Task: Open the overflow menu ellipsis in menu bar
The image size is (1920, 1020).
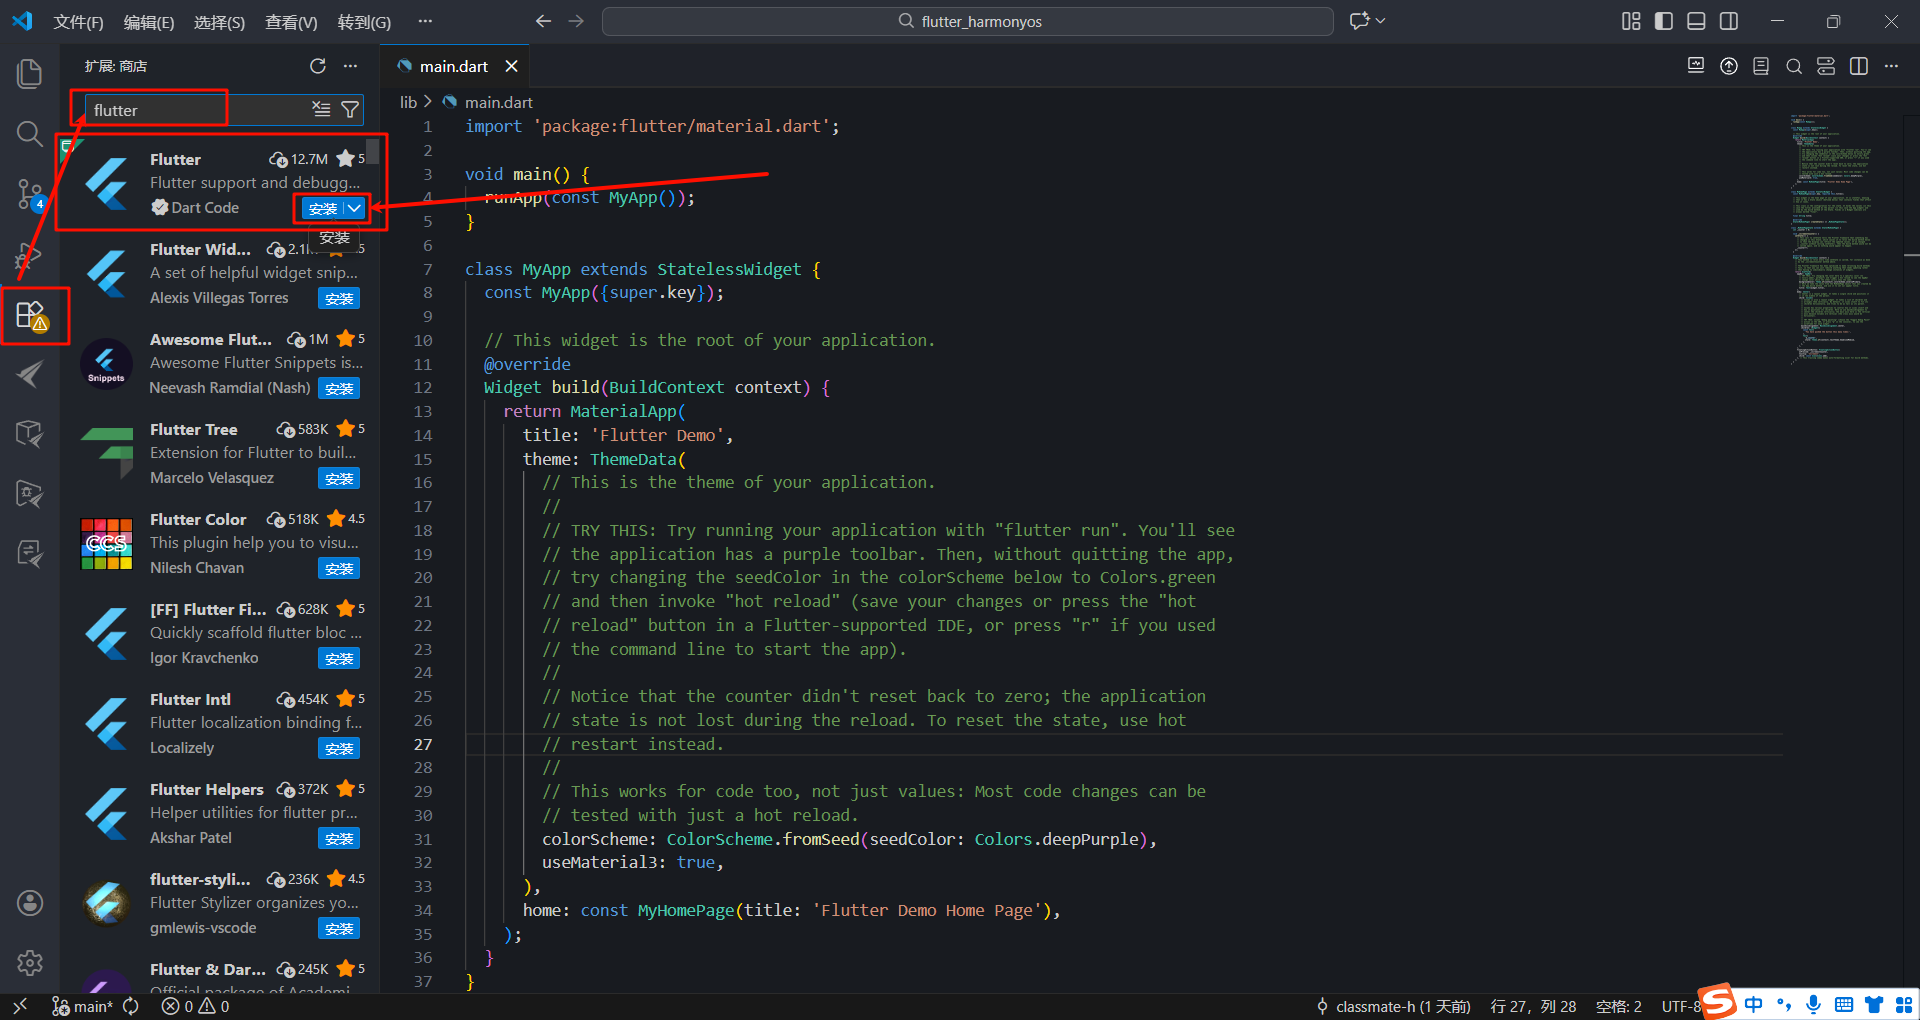Action: (425, 21)
